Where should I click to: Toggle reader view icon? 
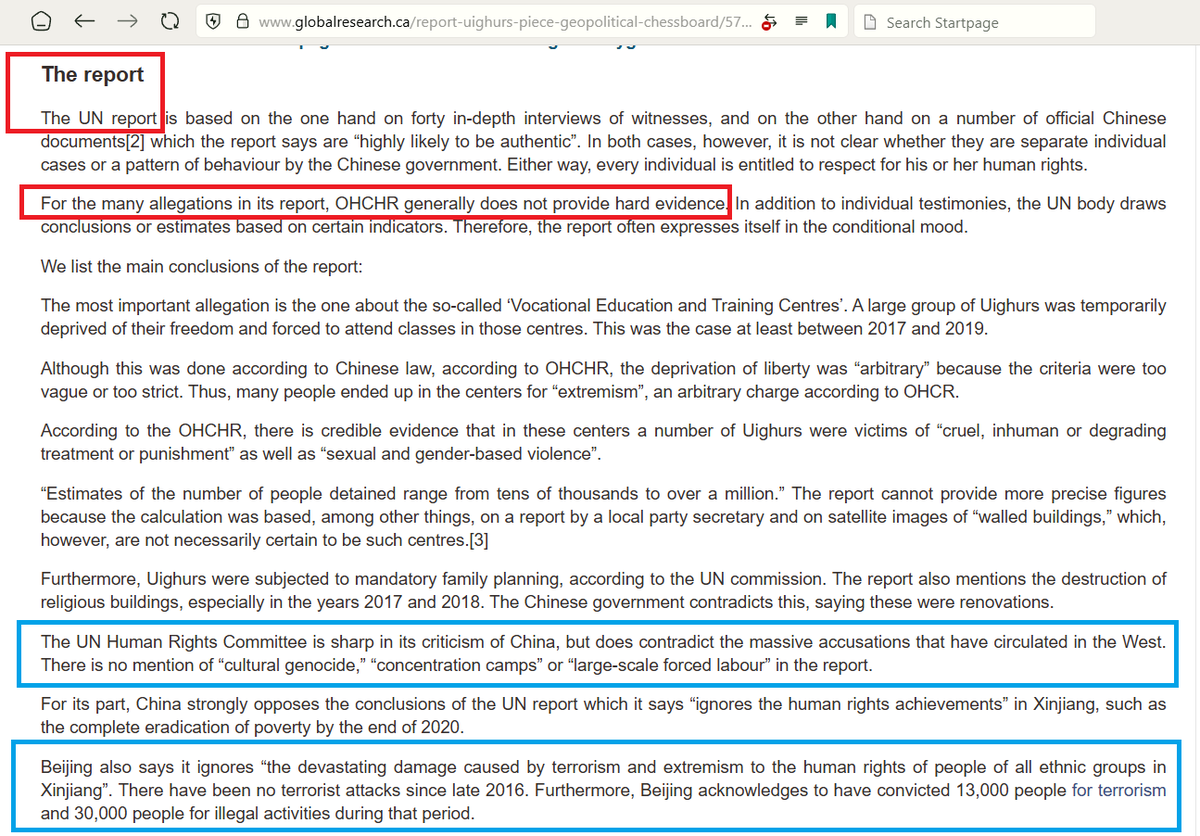[x=801, y=21]
